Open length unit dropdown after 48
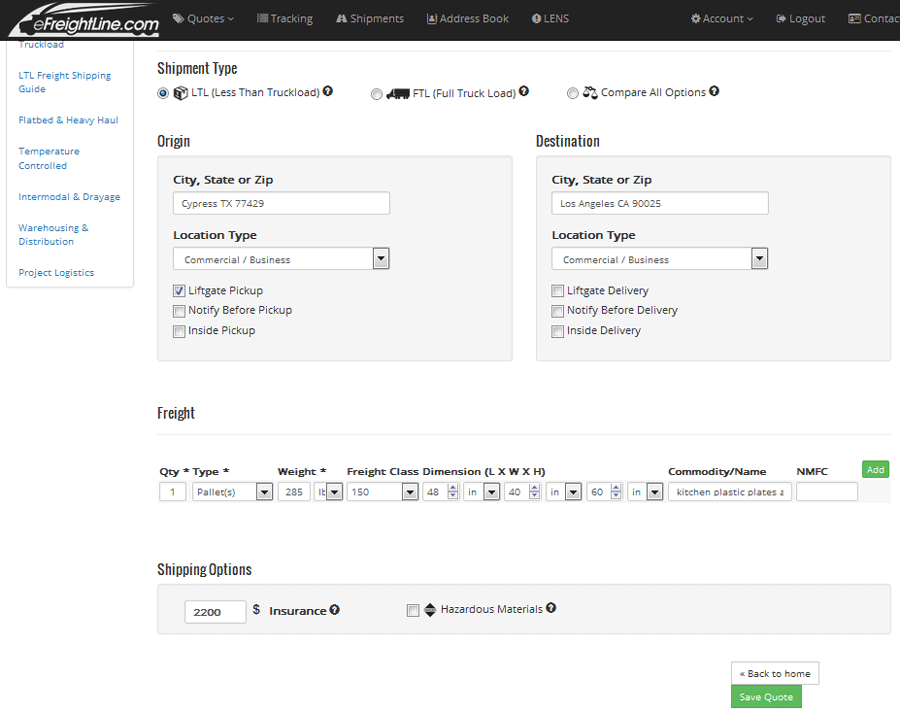This screenshot has height=712, width=900. tap(482, 492)
